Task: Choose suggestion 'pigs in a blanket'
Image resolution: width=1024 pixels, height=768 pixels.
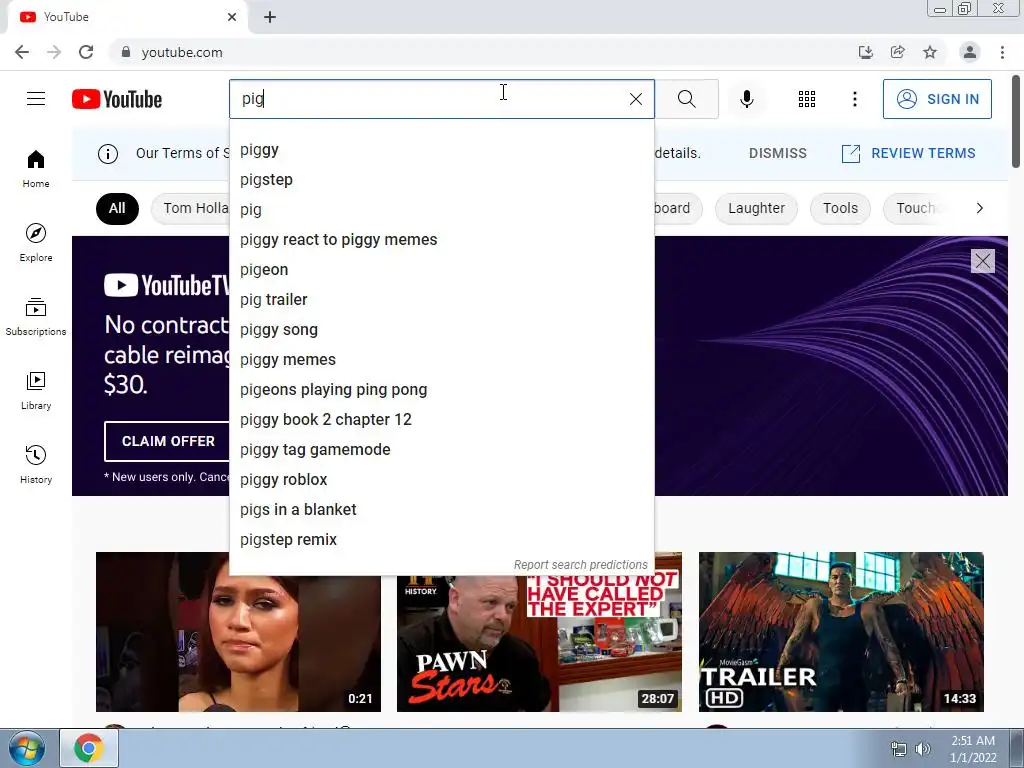Action: click(441, 510)
